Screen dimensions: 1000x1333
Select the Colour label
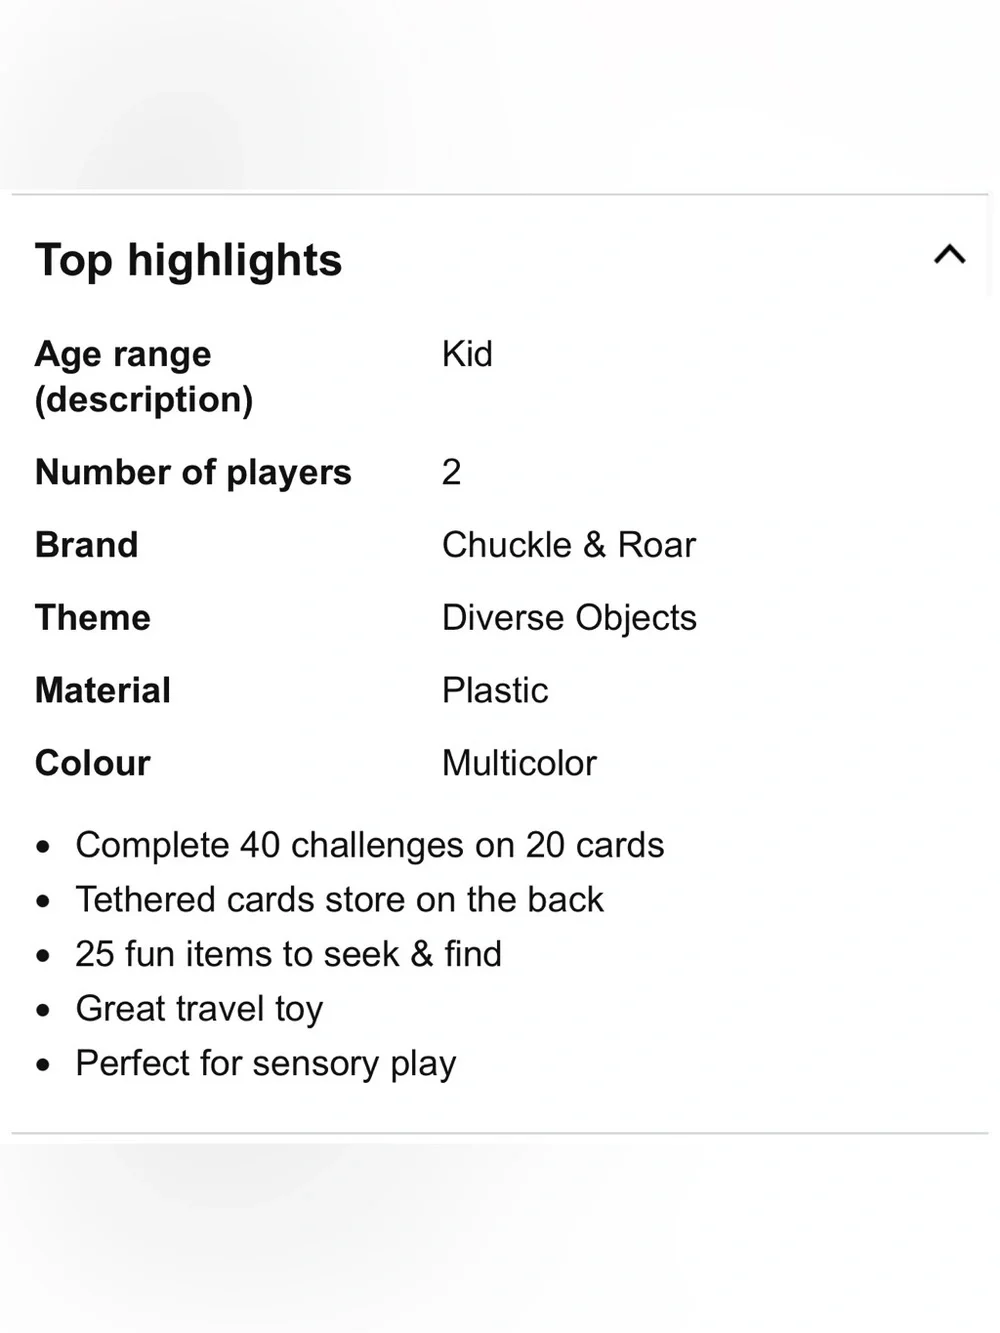pos(93,764)
